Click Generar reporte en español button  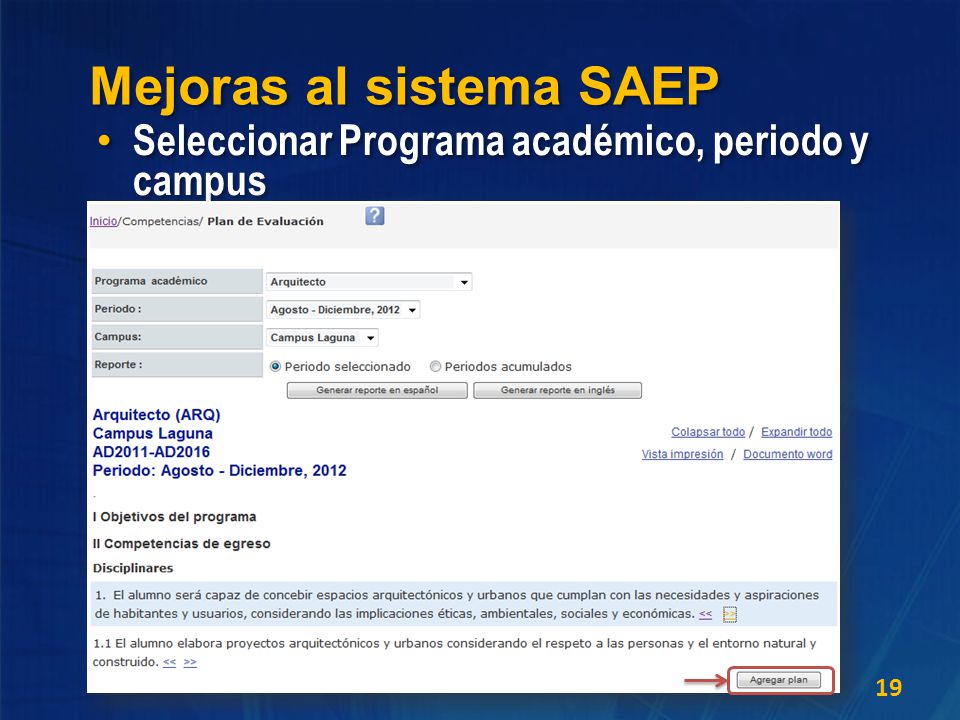(377, 390)
